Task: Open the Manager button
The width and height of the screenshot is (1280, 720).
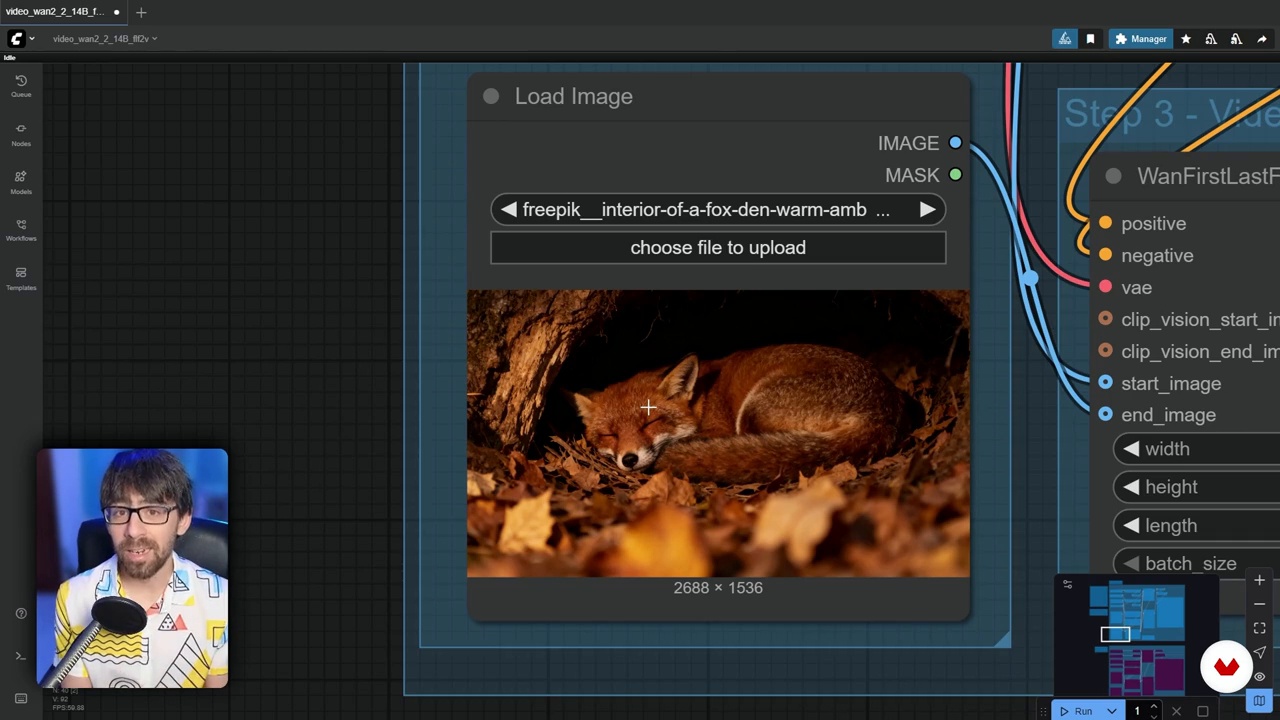Action: (x=1140, y=39)
